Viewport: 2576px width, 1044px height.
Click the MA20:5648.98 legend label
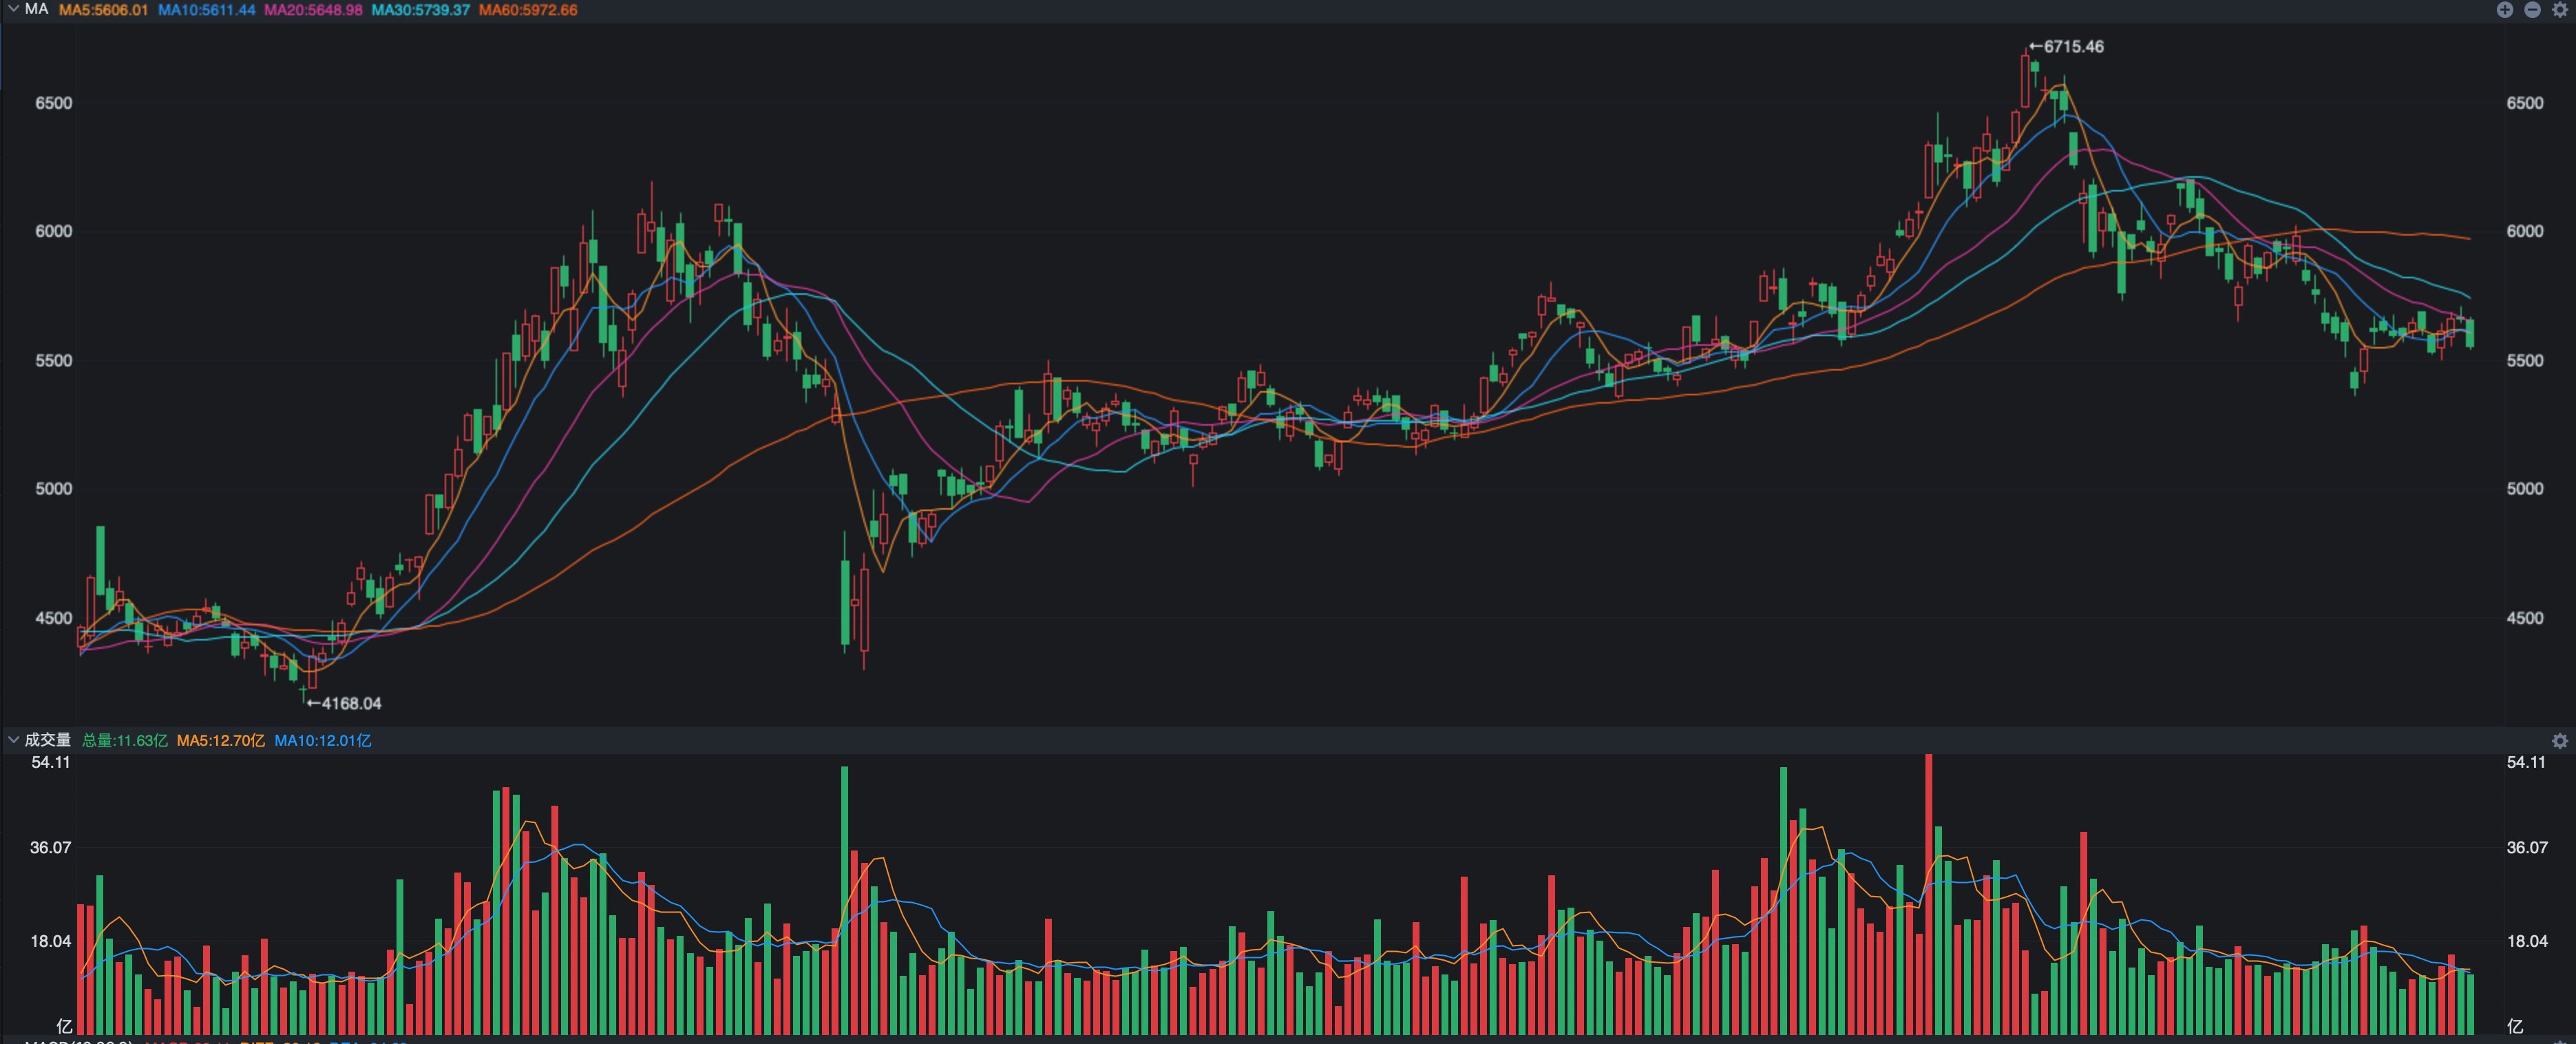click(x=313, y=10)
